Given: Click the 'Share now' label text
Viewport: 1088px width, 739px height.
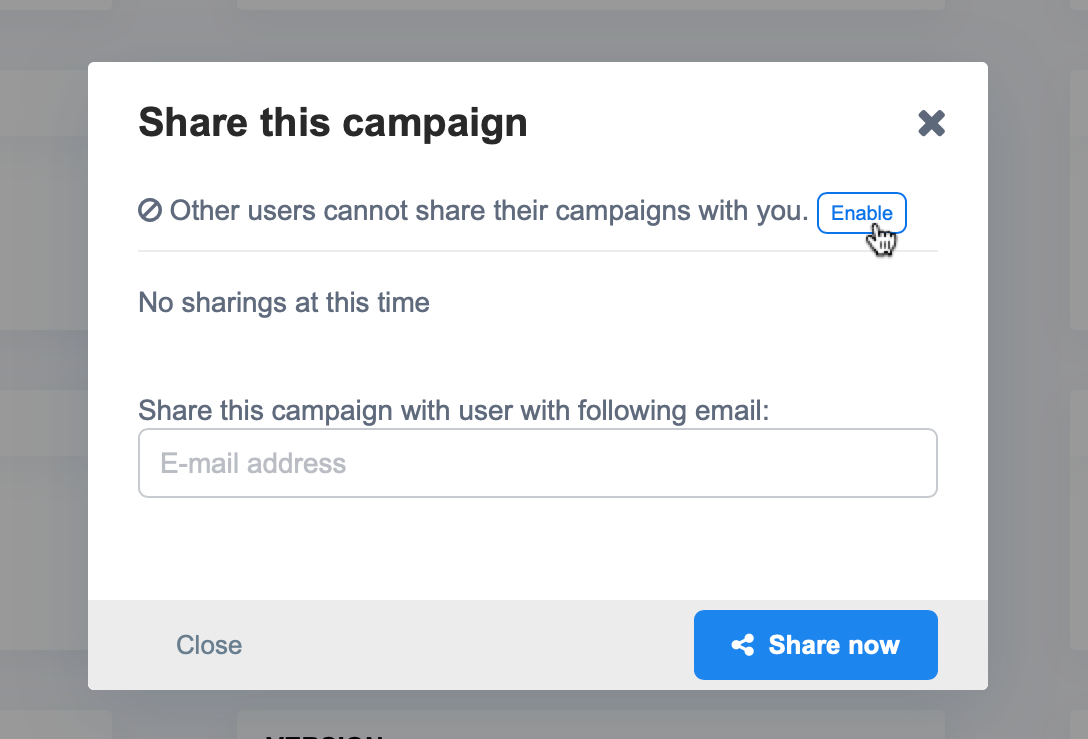Looking at the screenshot, I should coord(834,645).
